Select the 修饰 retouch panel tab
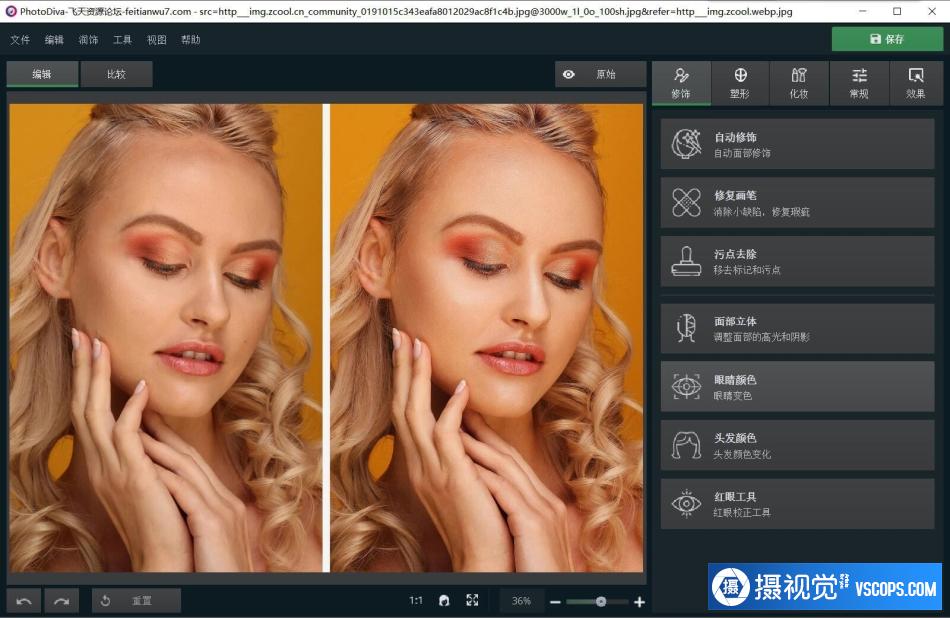950x618 pixels. pyautogui.click(x=681, y=83)
